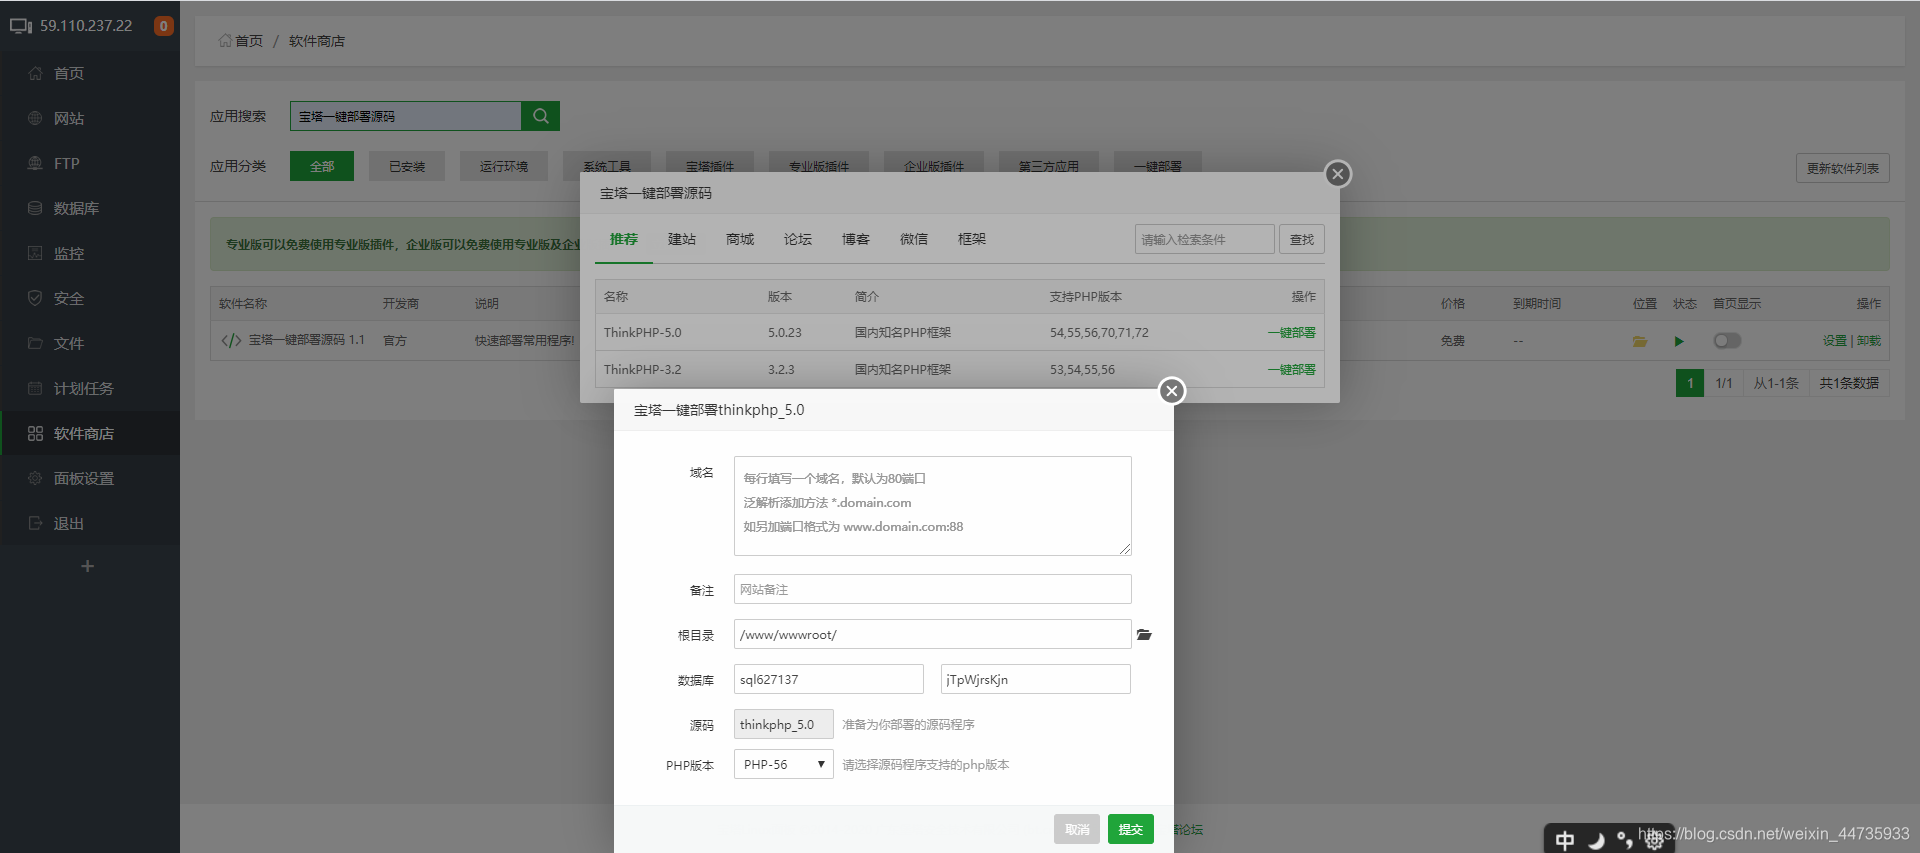
Task: Open 网站 in the sidebar
Action: click(x=69, y=118)
